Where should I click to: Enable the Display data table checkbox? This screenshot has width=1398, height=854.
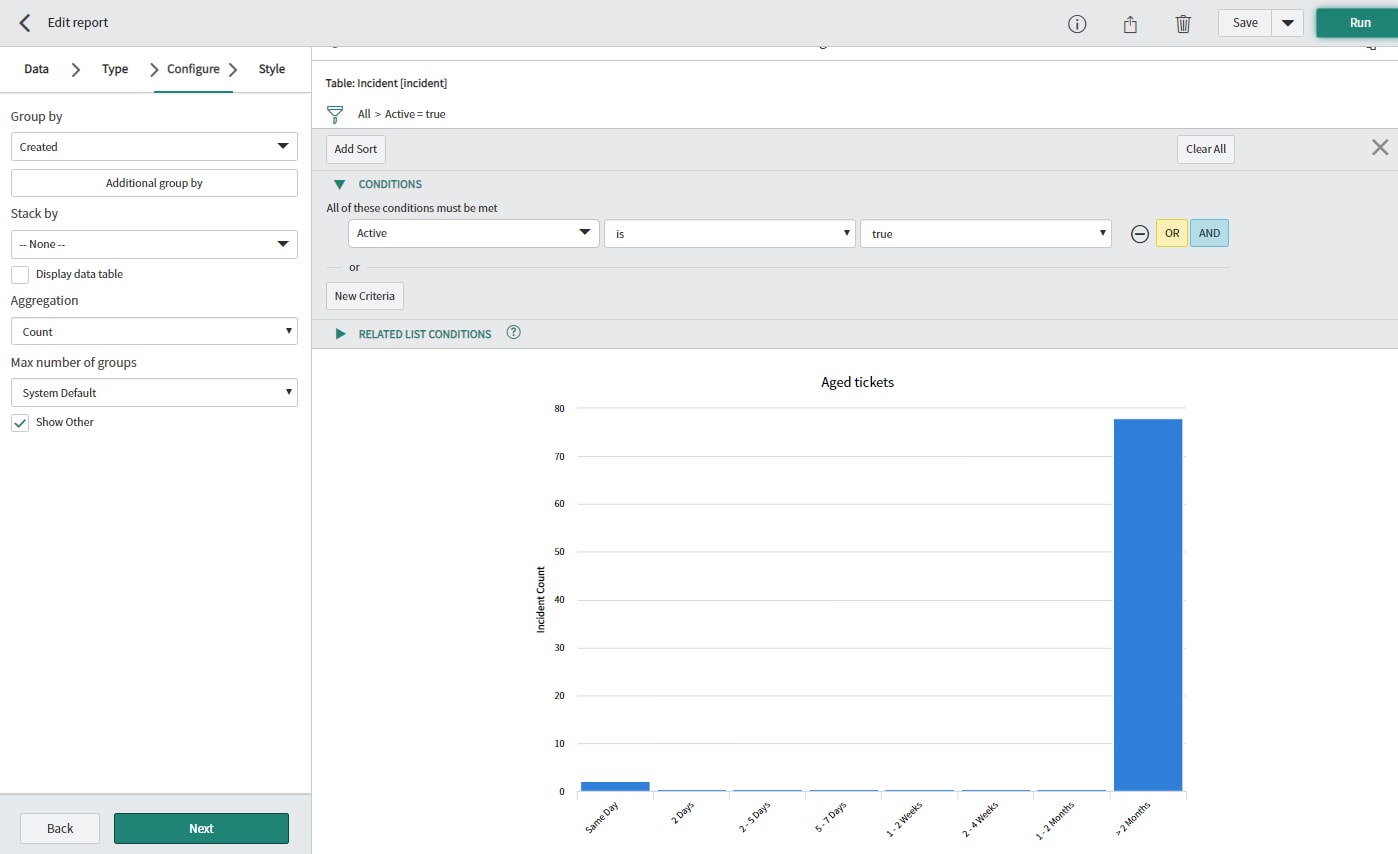point(18,274)
